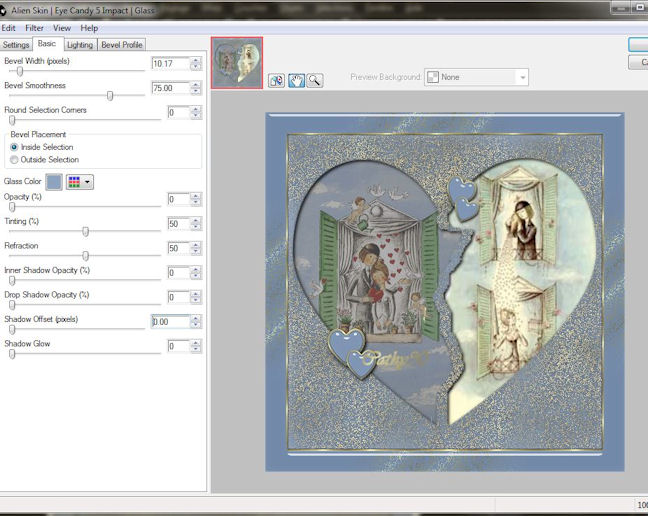Click the Bevel Smoothness slider handle
This screenshot has height=516, width=648.
point(110,96)
